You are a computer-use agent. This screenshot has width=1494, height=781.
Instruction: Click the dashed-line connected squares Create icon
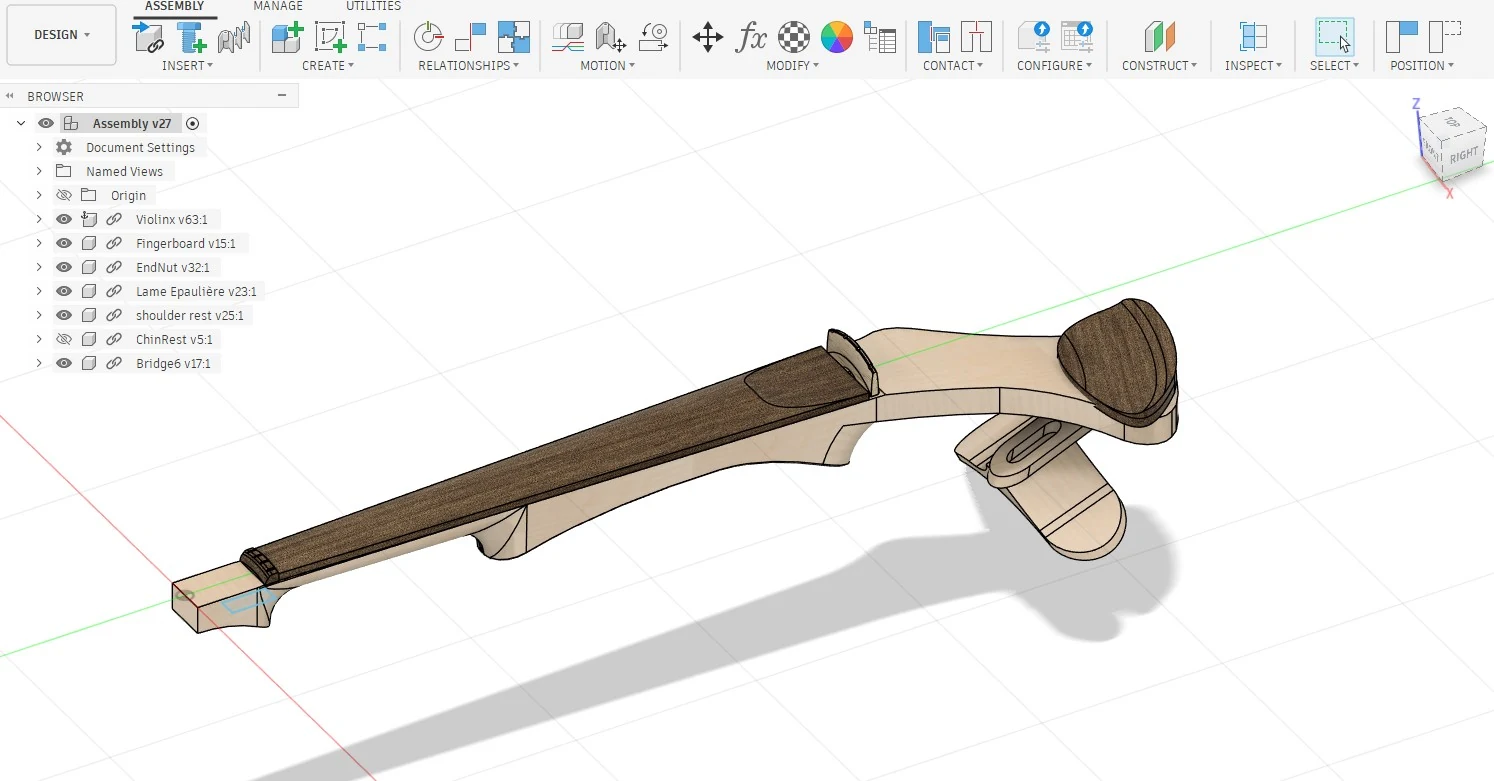(372, 37)
